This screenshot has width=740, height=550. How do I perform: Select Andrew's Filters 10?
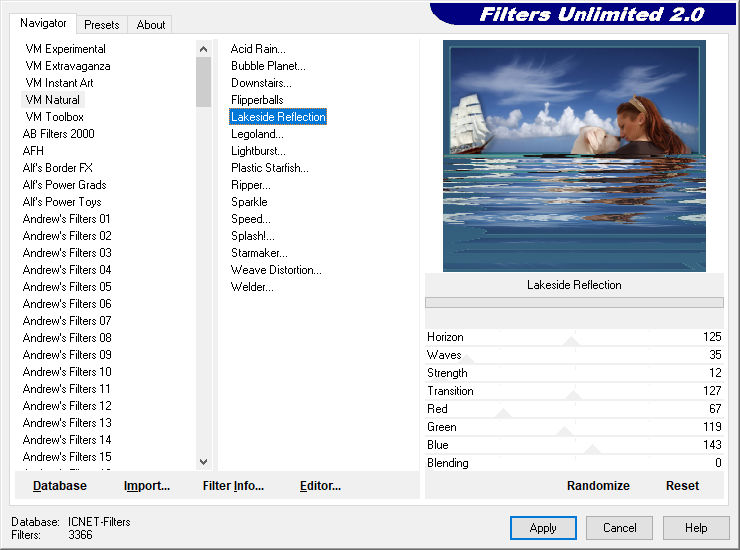point(67,372)
